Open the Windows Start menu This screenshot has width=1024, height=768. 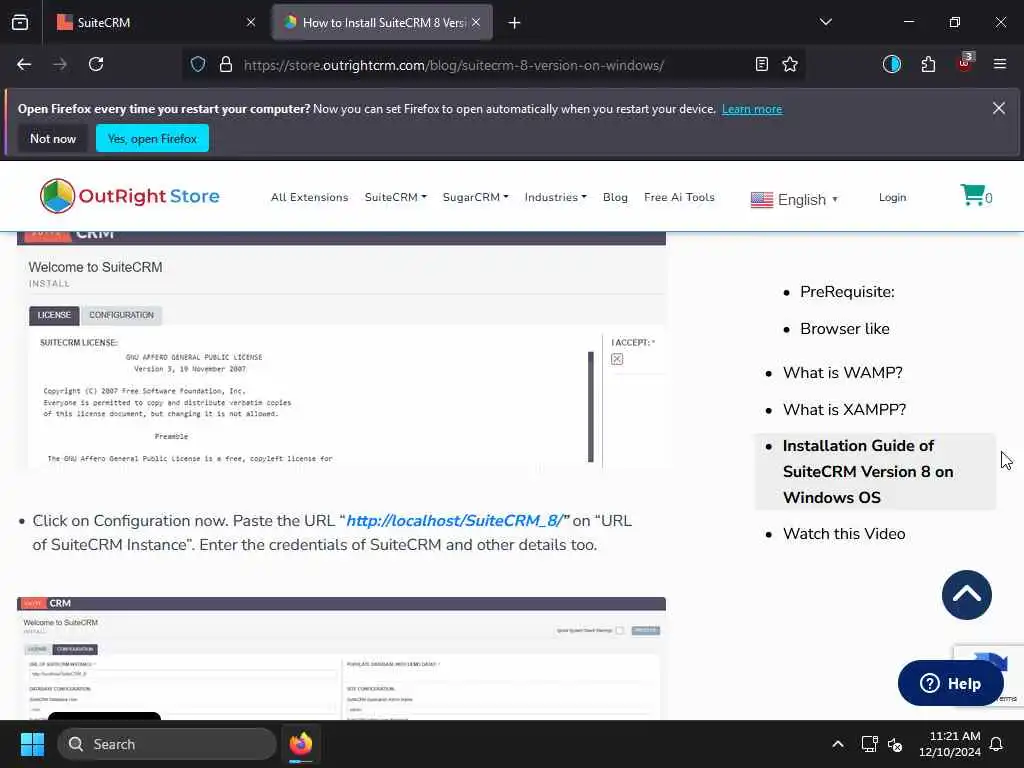(x=32, y=744)
